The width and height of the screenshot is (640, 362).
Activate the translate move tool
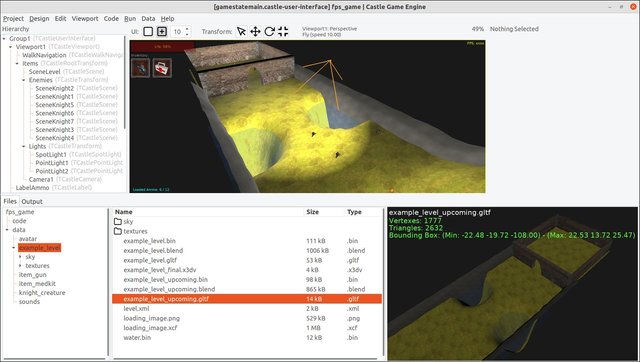[x=255, y=31]
